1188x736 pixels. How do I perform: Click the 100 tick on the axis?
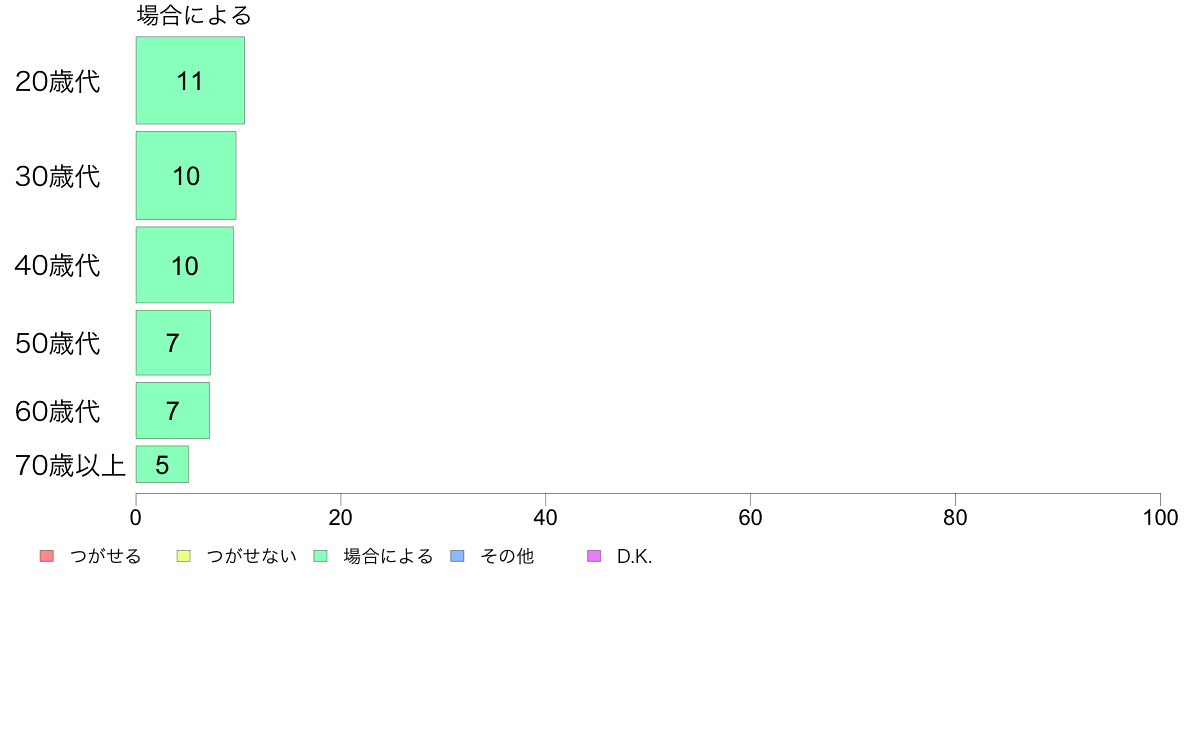pyautogui.click(x=1160, y=518)
